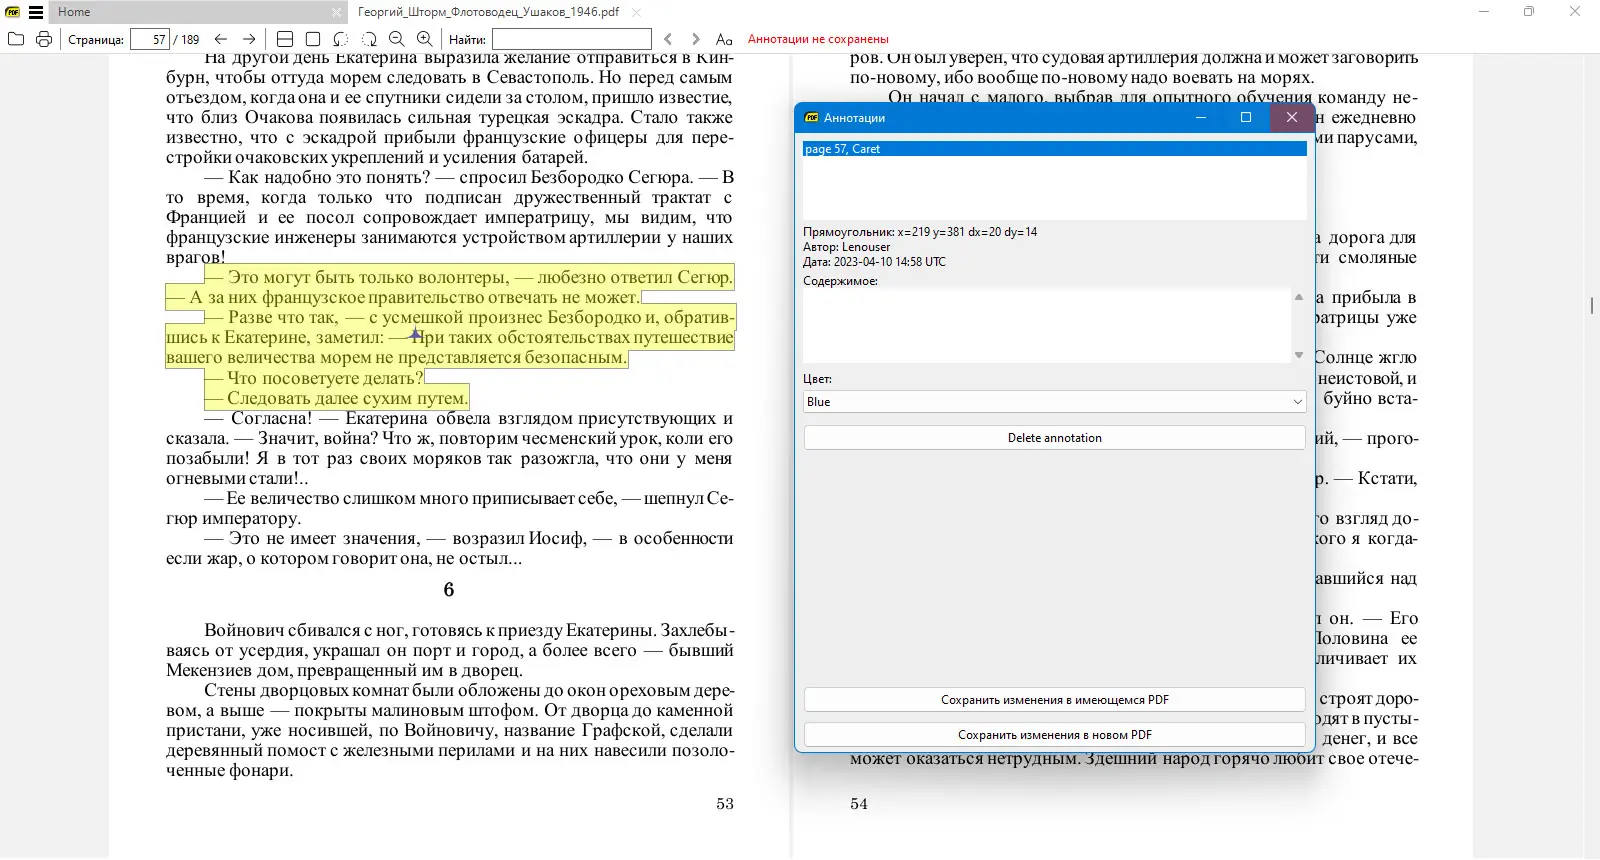Image resolution: width=1600 pixels, height=860 pixels.
Task: Save changes to a new PDF
Action: coord(1055,735)
